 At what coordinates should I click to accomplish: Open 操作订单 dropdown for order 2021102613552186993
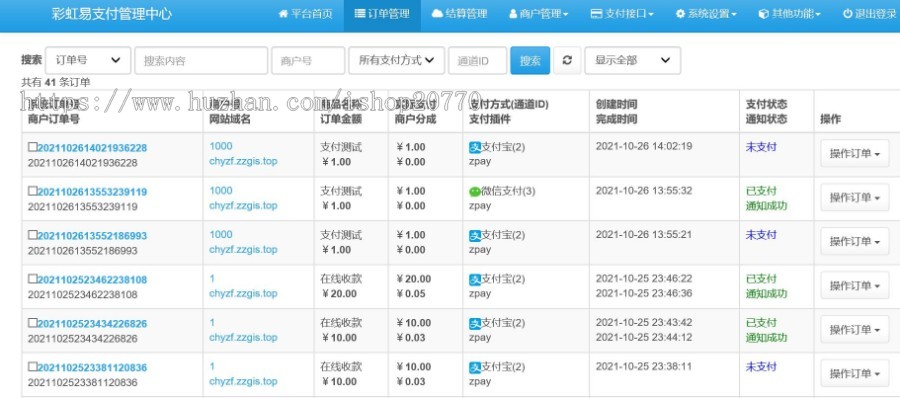[855, 241]
